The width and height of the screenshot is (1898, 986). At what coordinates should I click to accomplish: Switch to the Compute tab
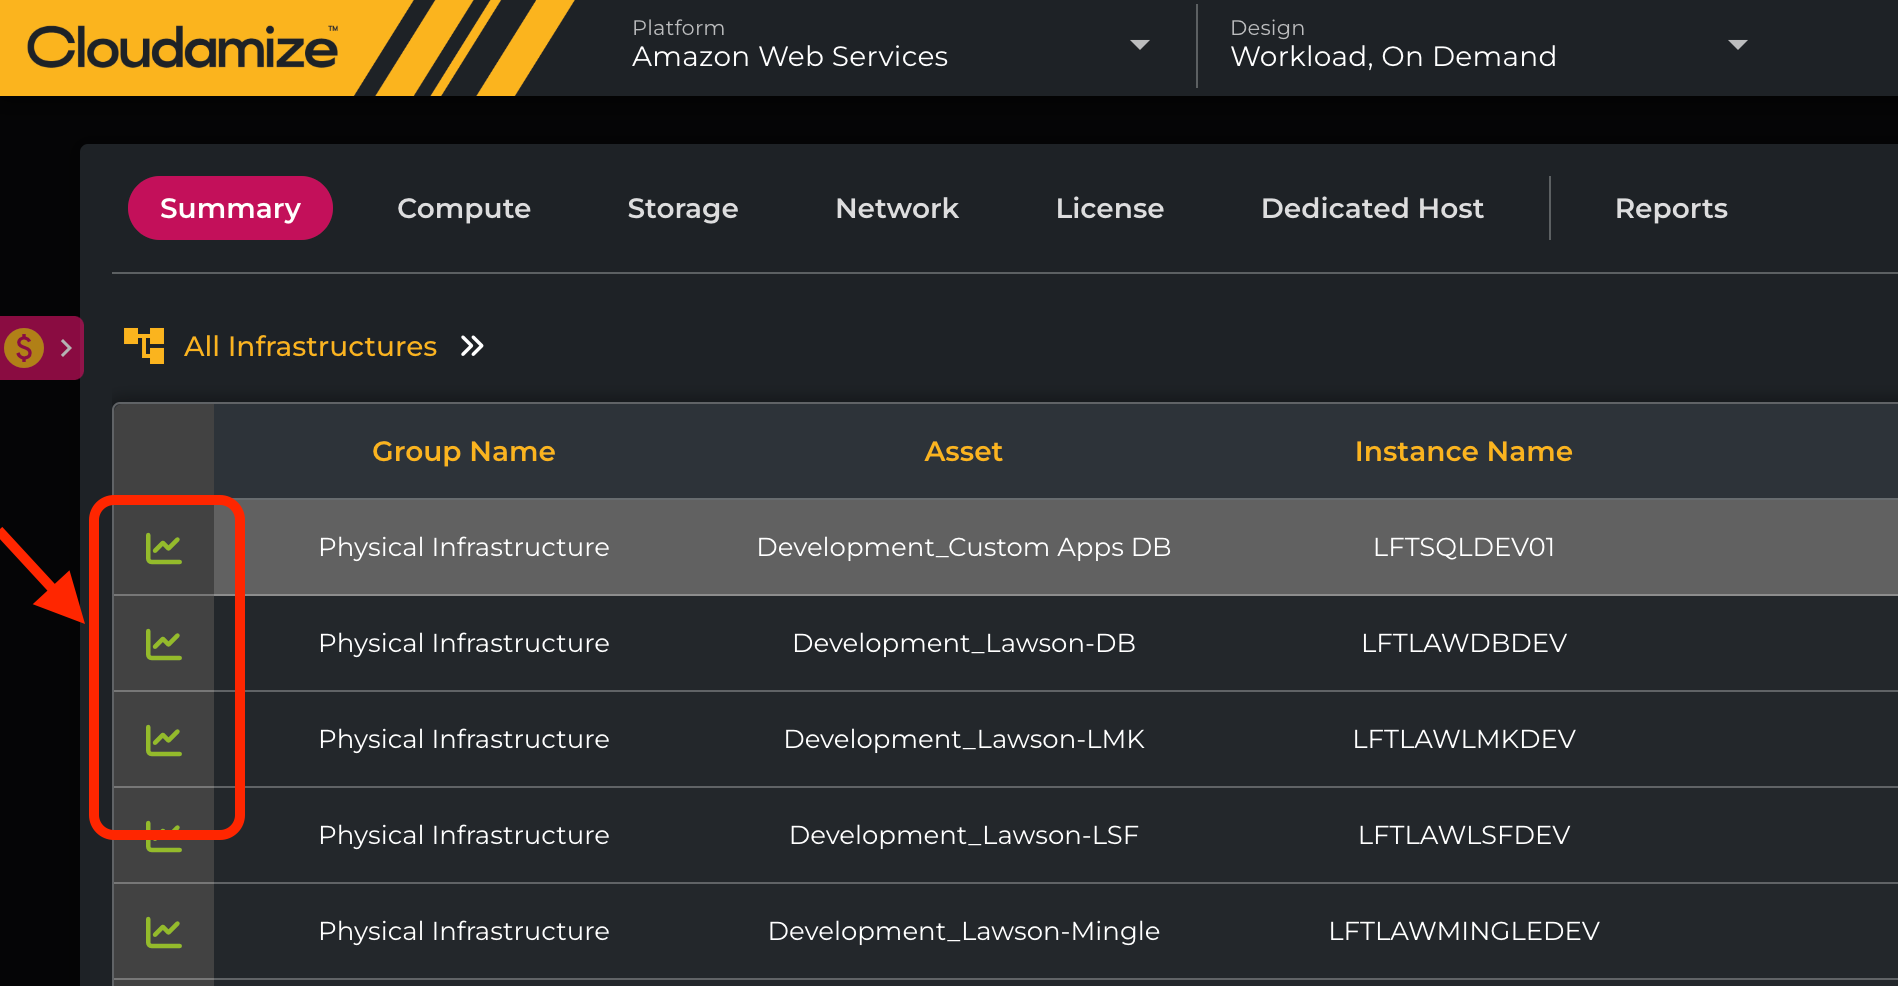464,208
